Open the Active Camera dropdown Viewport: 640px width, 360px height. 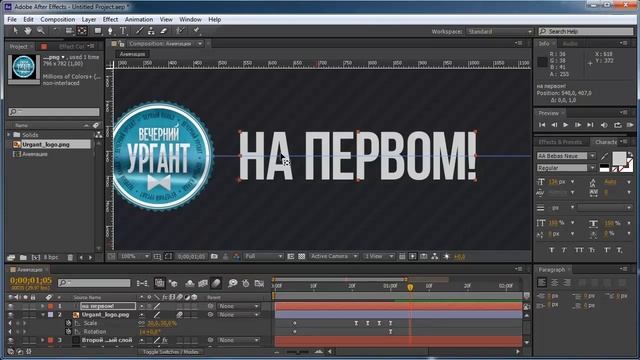[x=333, y=256]
